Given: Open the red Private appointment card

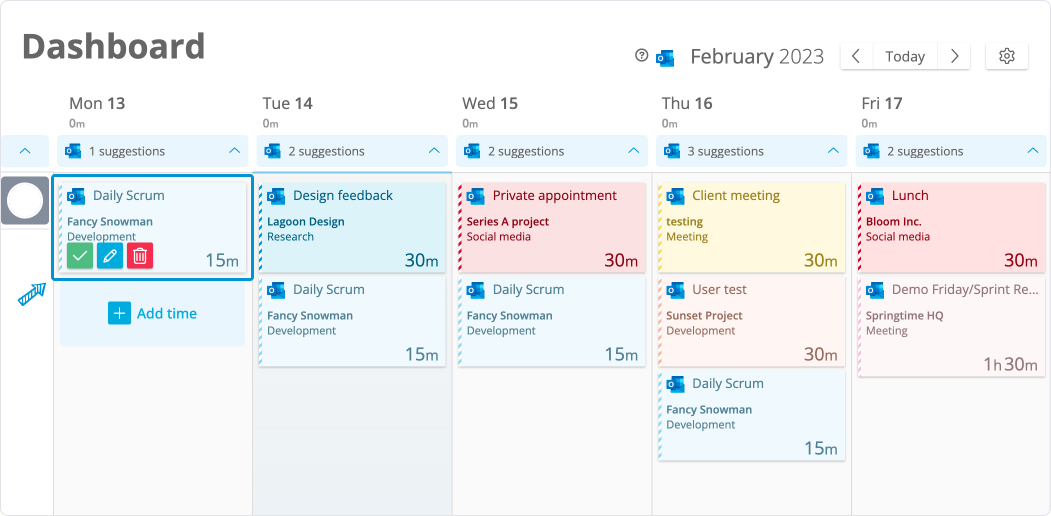Looking at the screenshot, I should [552, 226].
